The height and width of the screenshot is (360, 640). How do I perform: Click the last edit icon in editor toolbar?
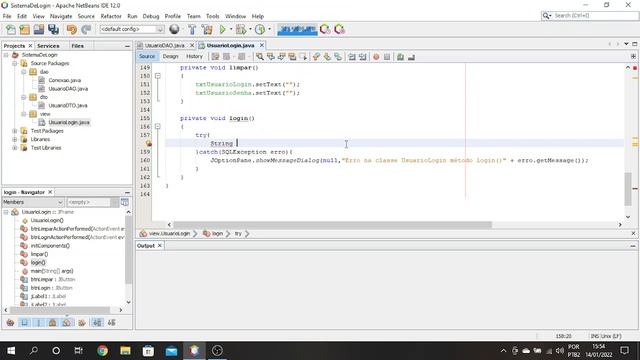coord(216,57)
